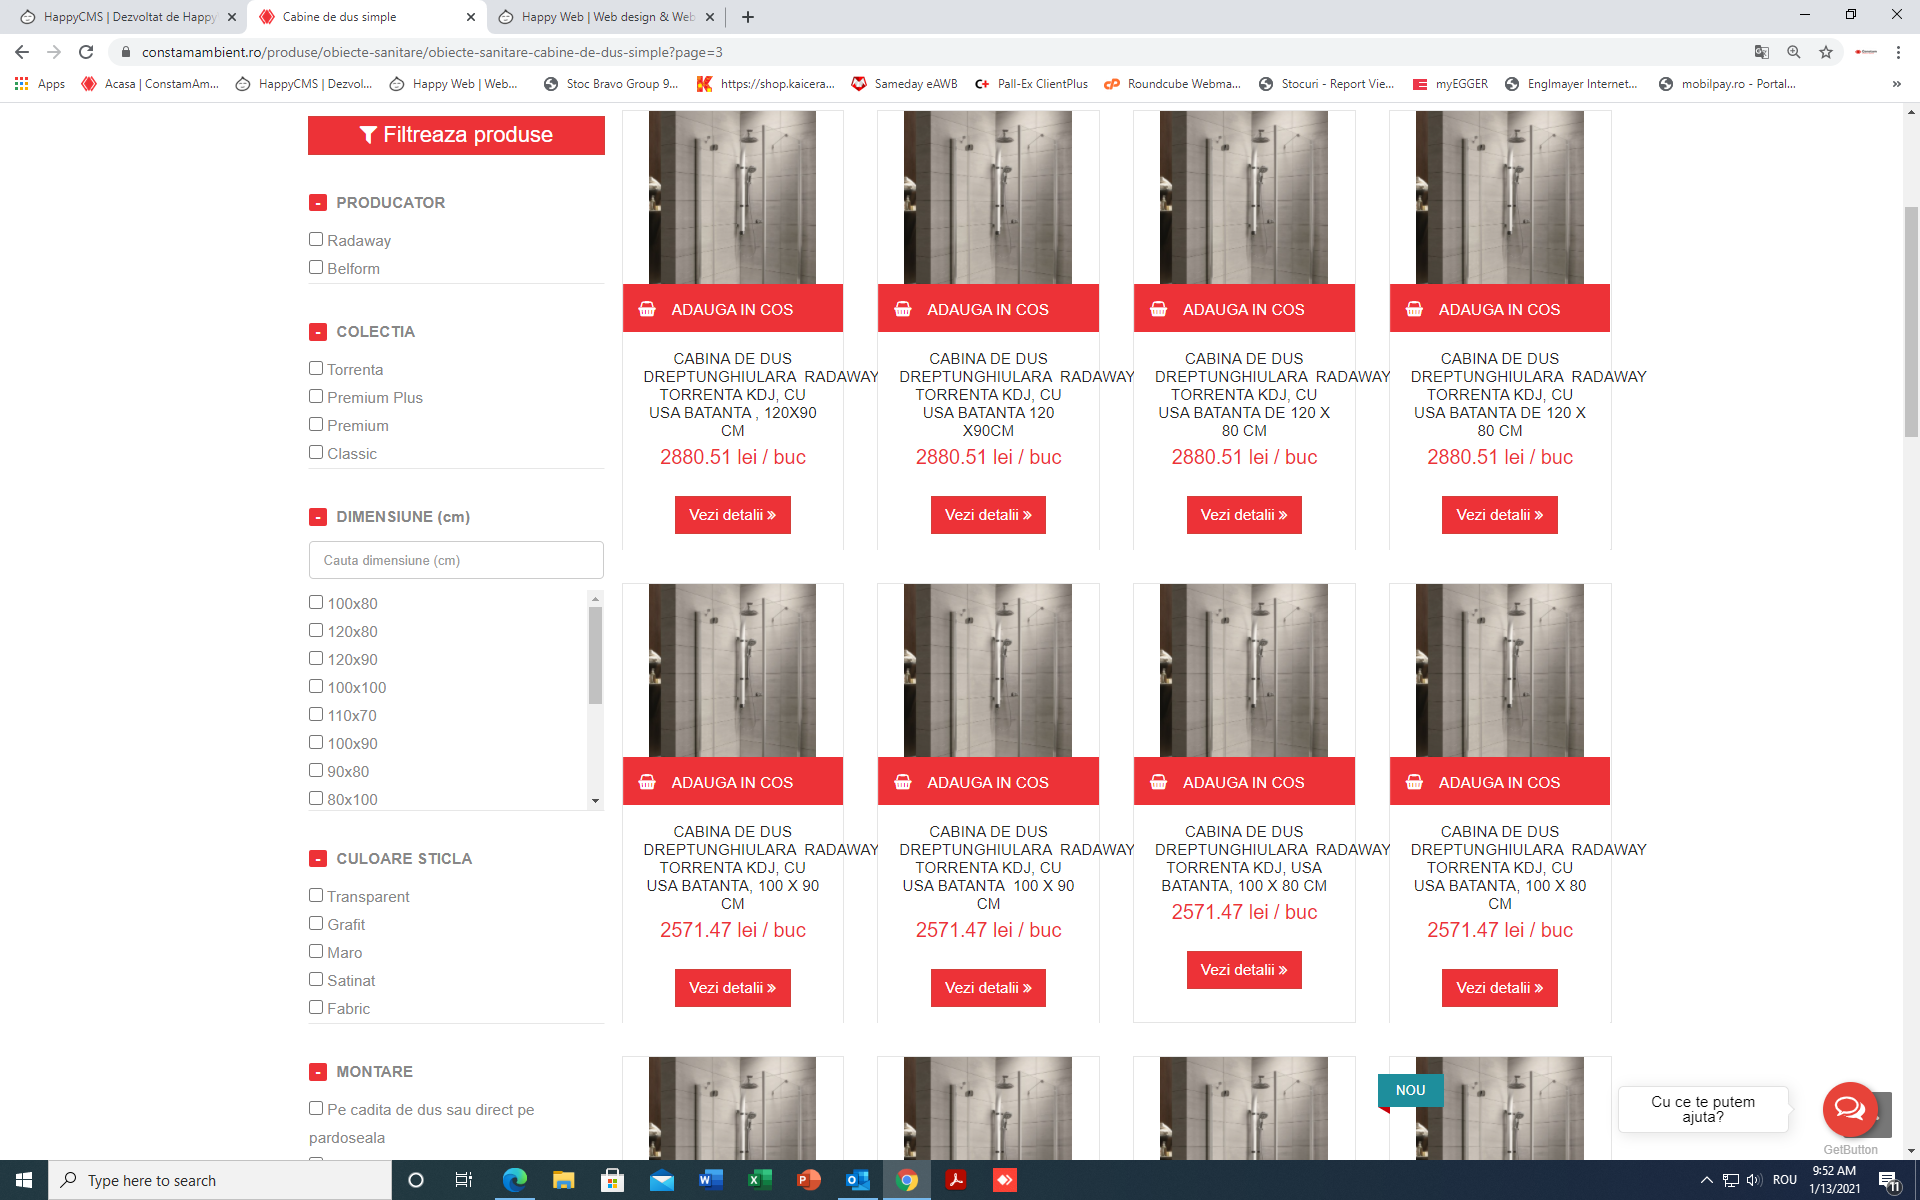Screen dimensions: 1920x1200
Task: Click the browser back arrow
Action: coord(22,52)
